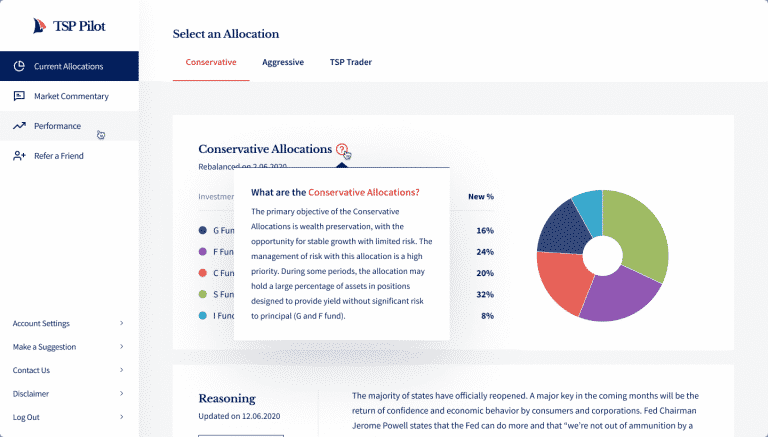The width and height of the screenshot is (768, 437).
Task: Click the F Fund purple legend dot
Action: (203, 251)
